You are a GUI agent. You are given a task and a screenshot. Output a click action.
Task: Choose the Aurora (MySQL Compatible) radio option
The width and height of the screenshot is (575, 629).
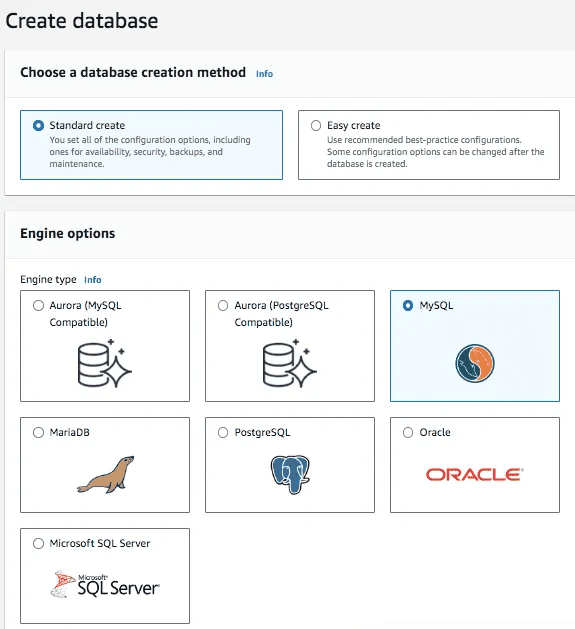tap(38, 306)
